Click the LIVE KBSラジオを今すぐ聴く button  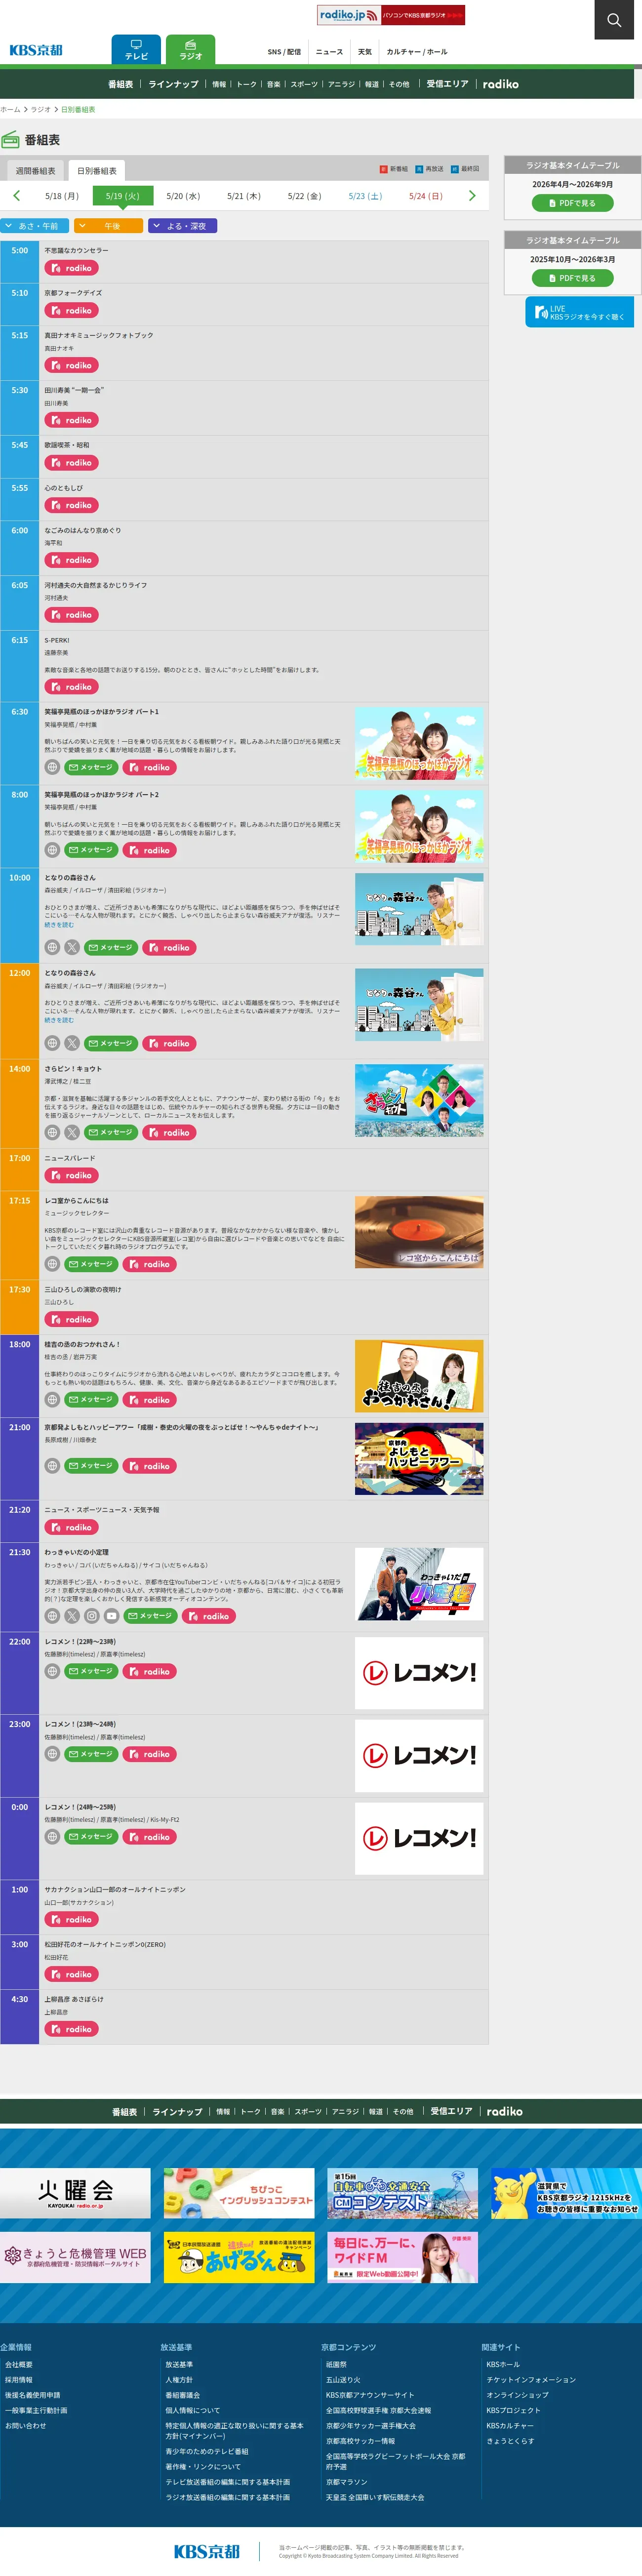pyautogui.click(x=580, y=312)
